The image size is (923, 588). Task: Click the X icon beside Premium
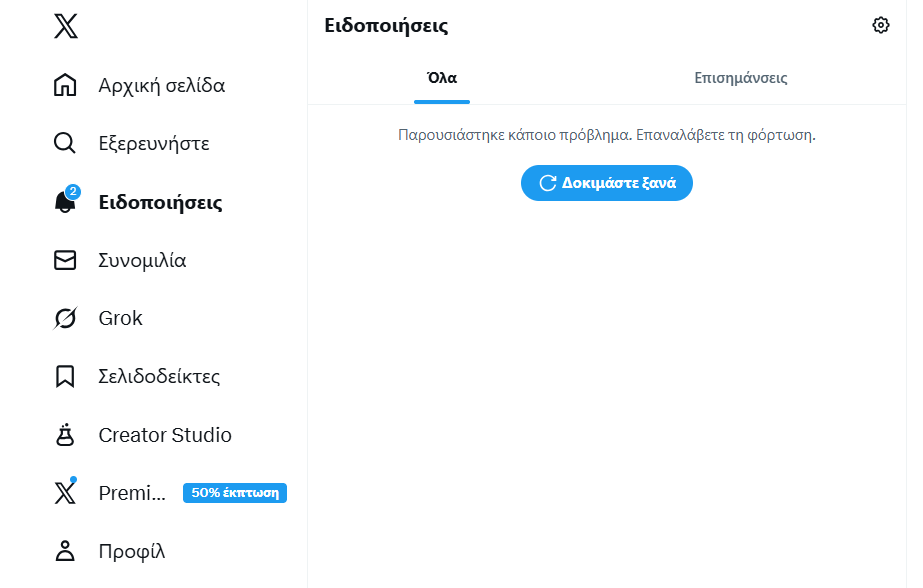coord(65,493)
